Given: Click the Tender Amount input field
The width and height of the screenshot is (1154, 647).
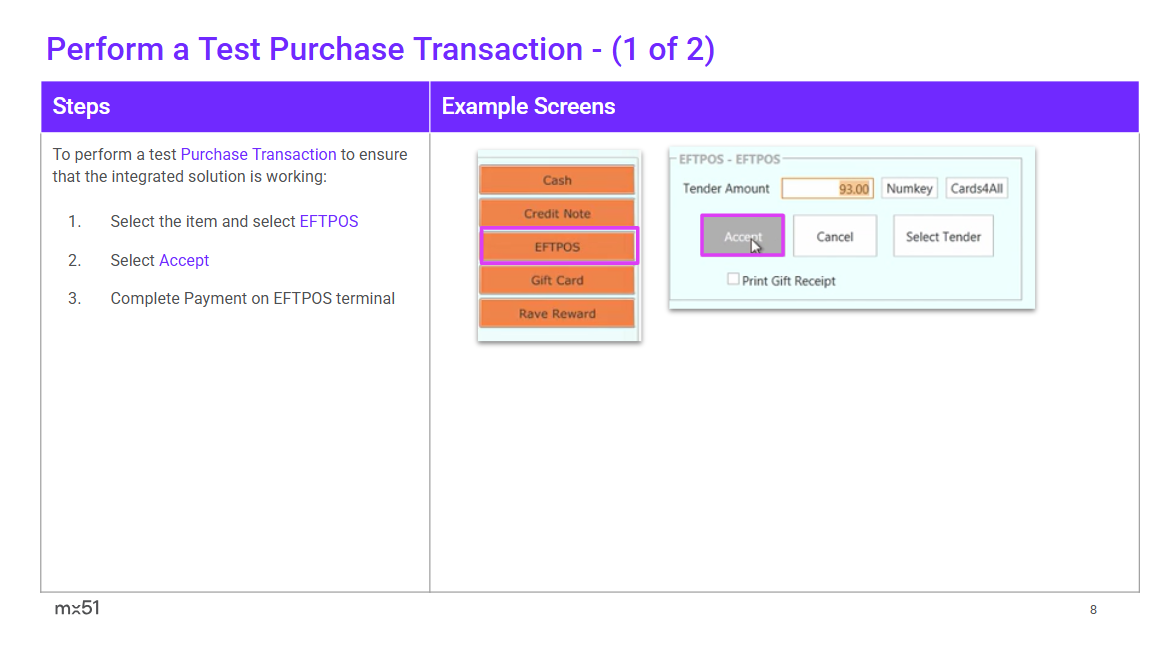Looking at the screenshot, I should [827, 188].
